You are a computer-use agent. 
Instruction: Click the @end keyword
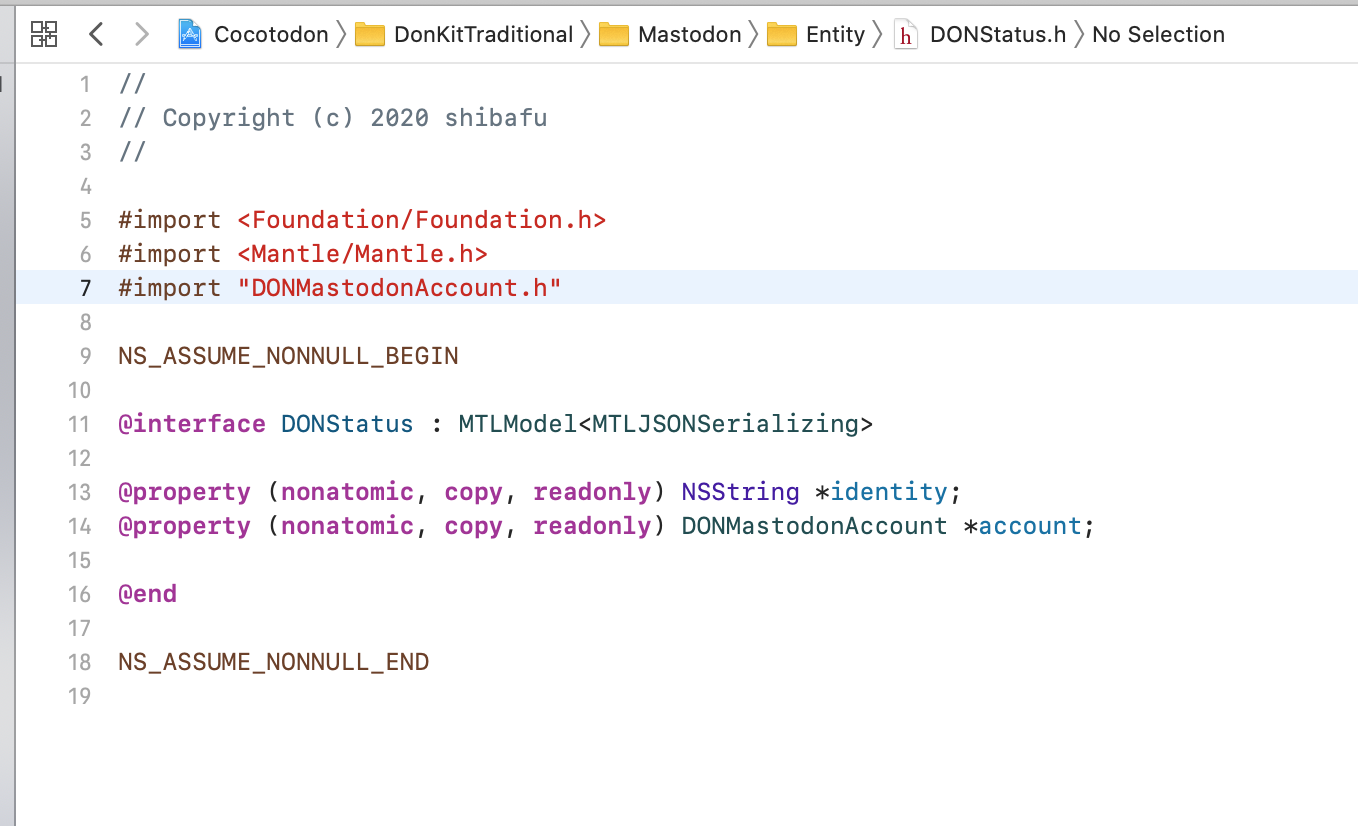(147, 594)
